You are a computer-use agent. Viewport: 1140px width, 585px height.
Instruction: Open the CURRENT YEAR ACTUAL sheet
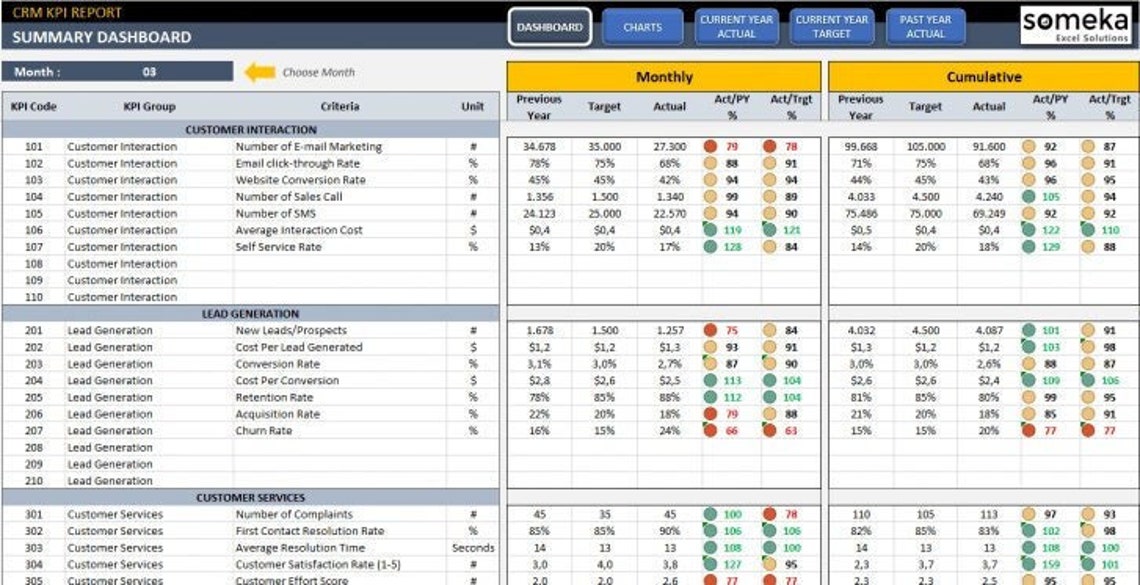pyautogui.click(x=737, y=27)
